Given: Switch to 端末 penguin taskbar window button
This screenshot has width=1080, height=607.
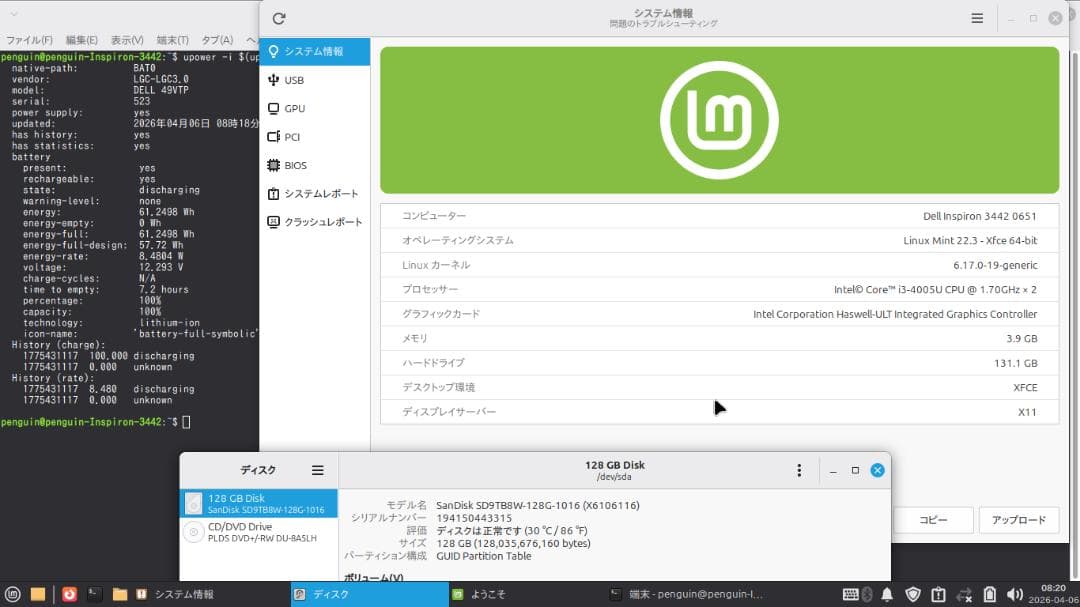Looking at the screenshot, I should pyautogui.click(x=687, y=595).
